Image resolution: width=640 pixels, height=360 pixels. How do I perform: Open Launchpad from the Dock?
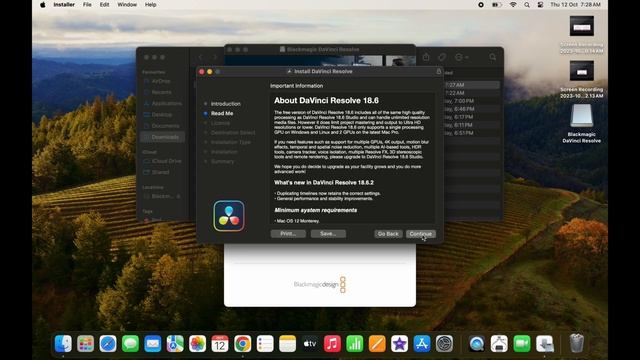[85, 344]
